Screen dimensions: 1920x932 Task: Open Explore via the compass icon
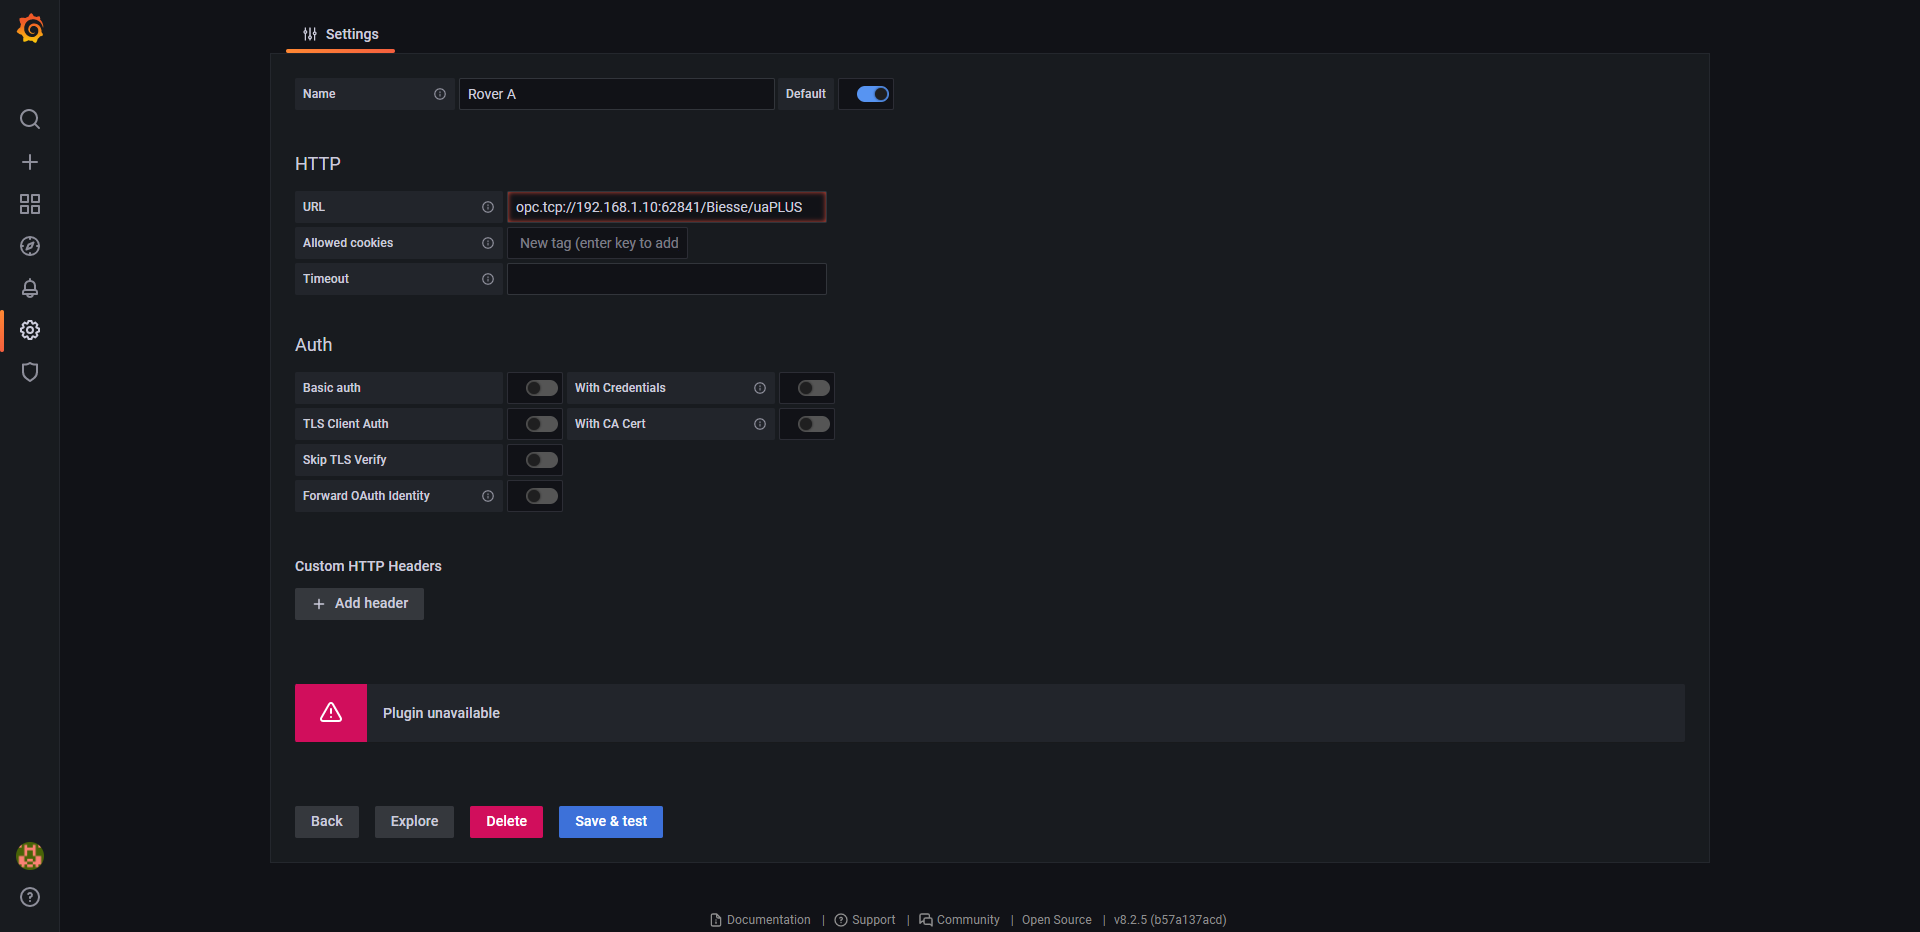click(x=30, y=246)
